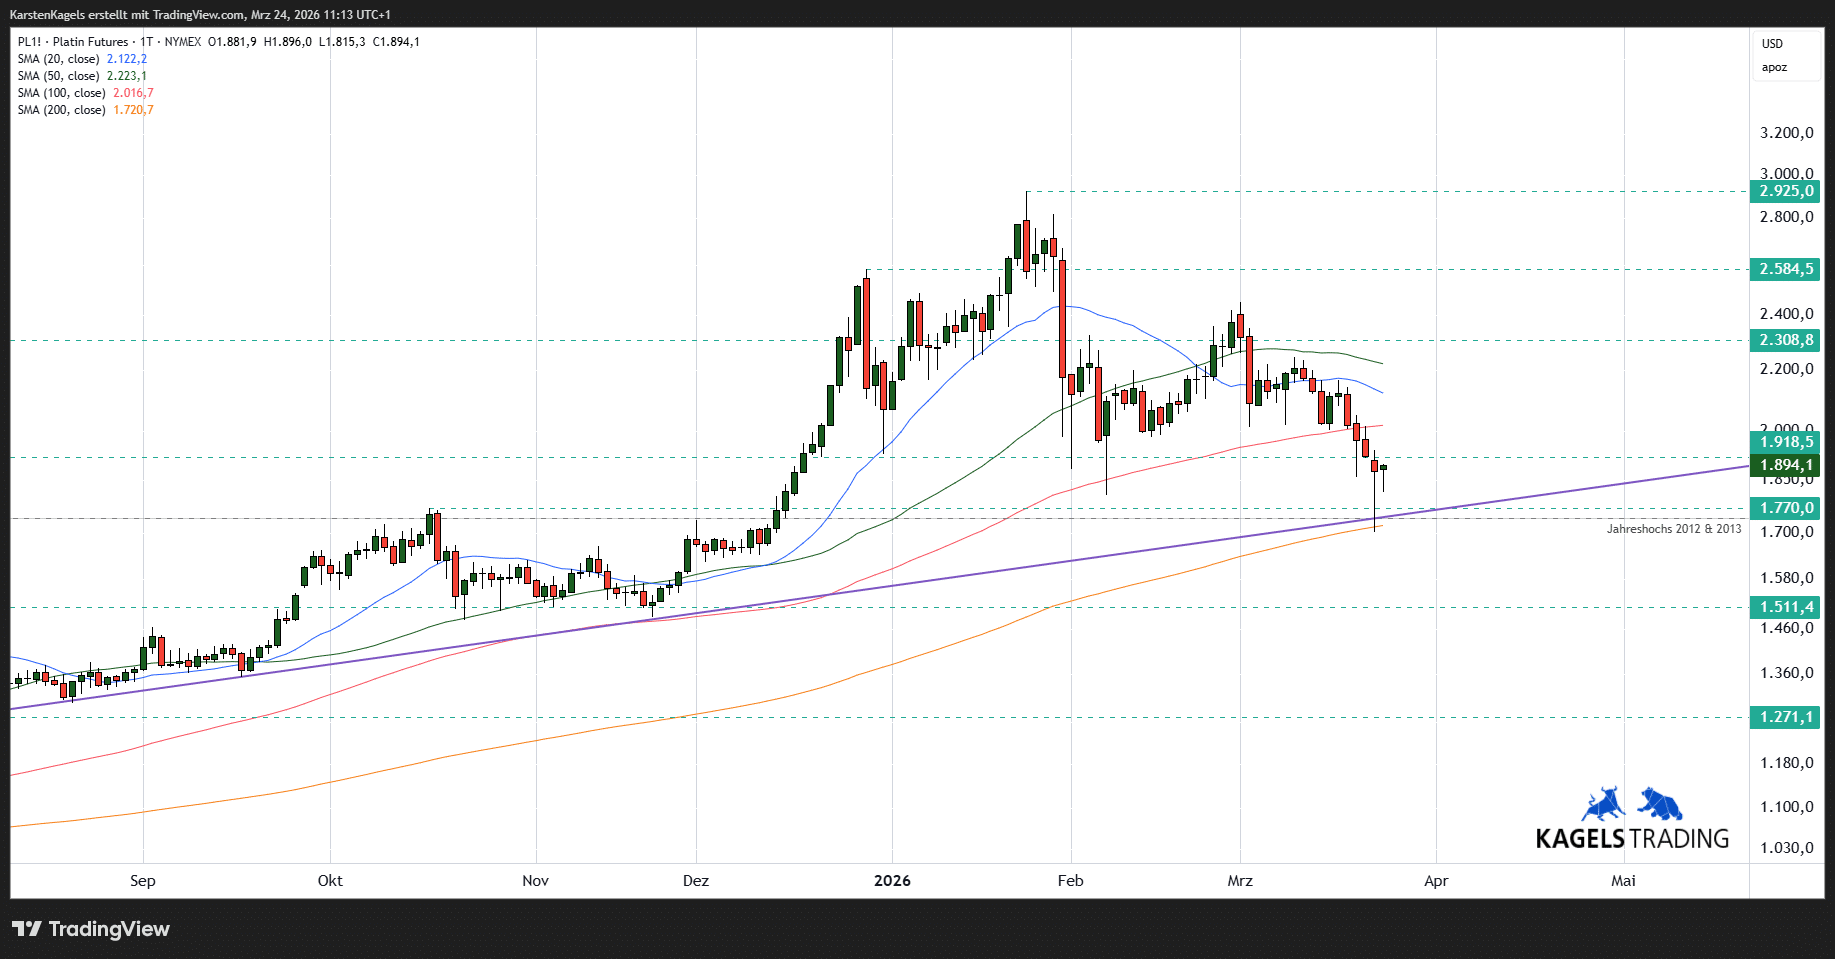Click the KAGELS TRADING wordmark
The image size is (1835, 959).
tap(1632, 839)
